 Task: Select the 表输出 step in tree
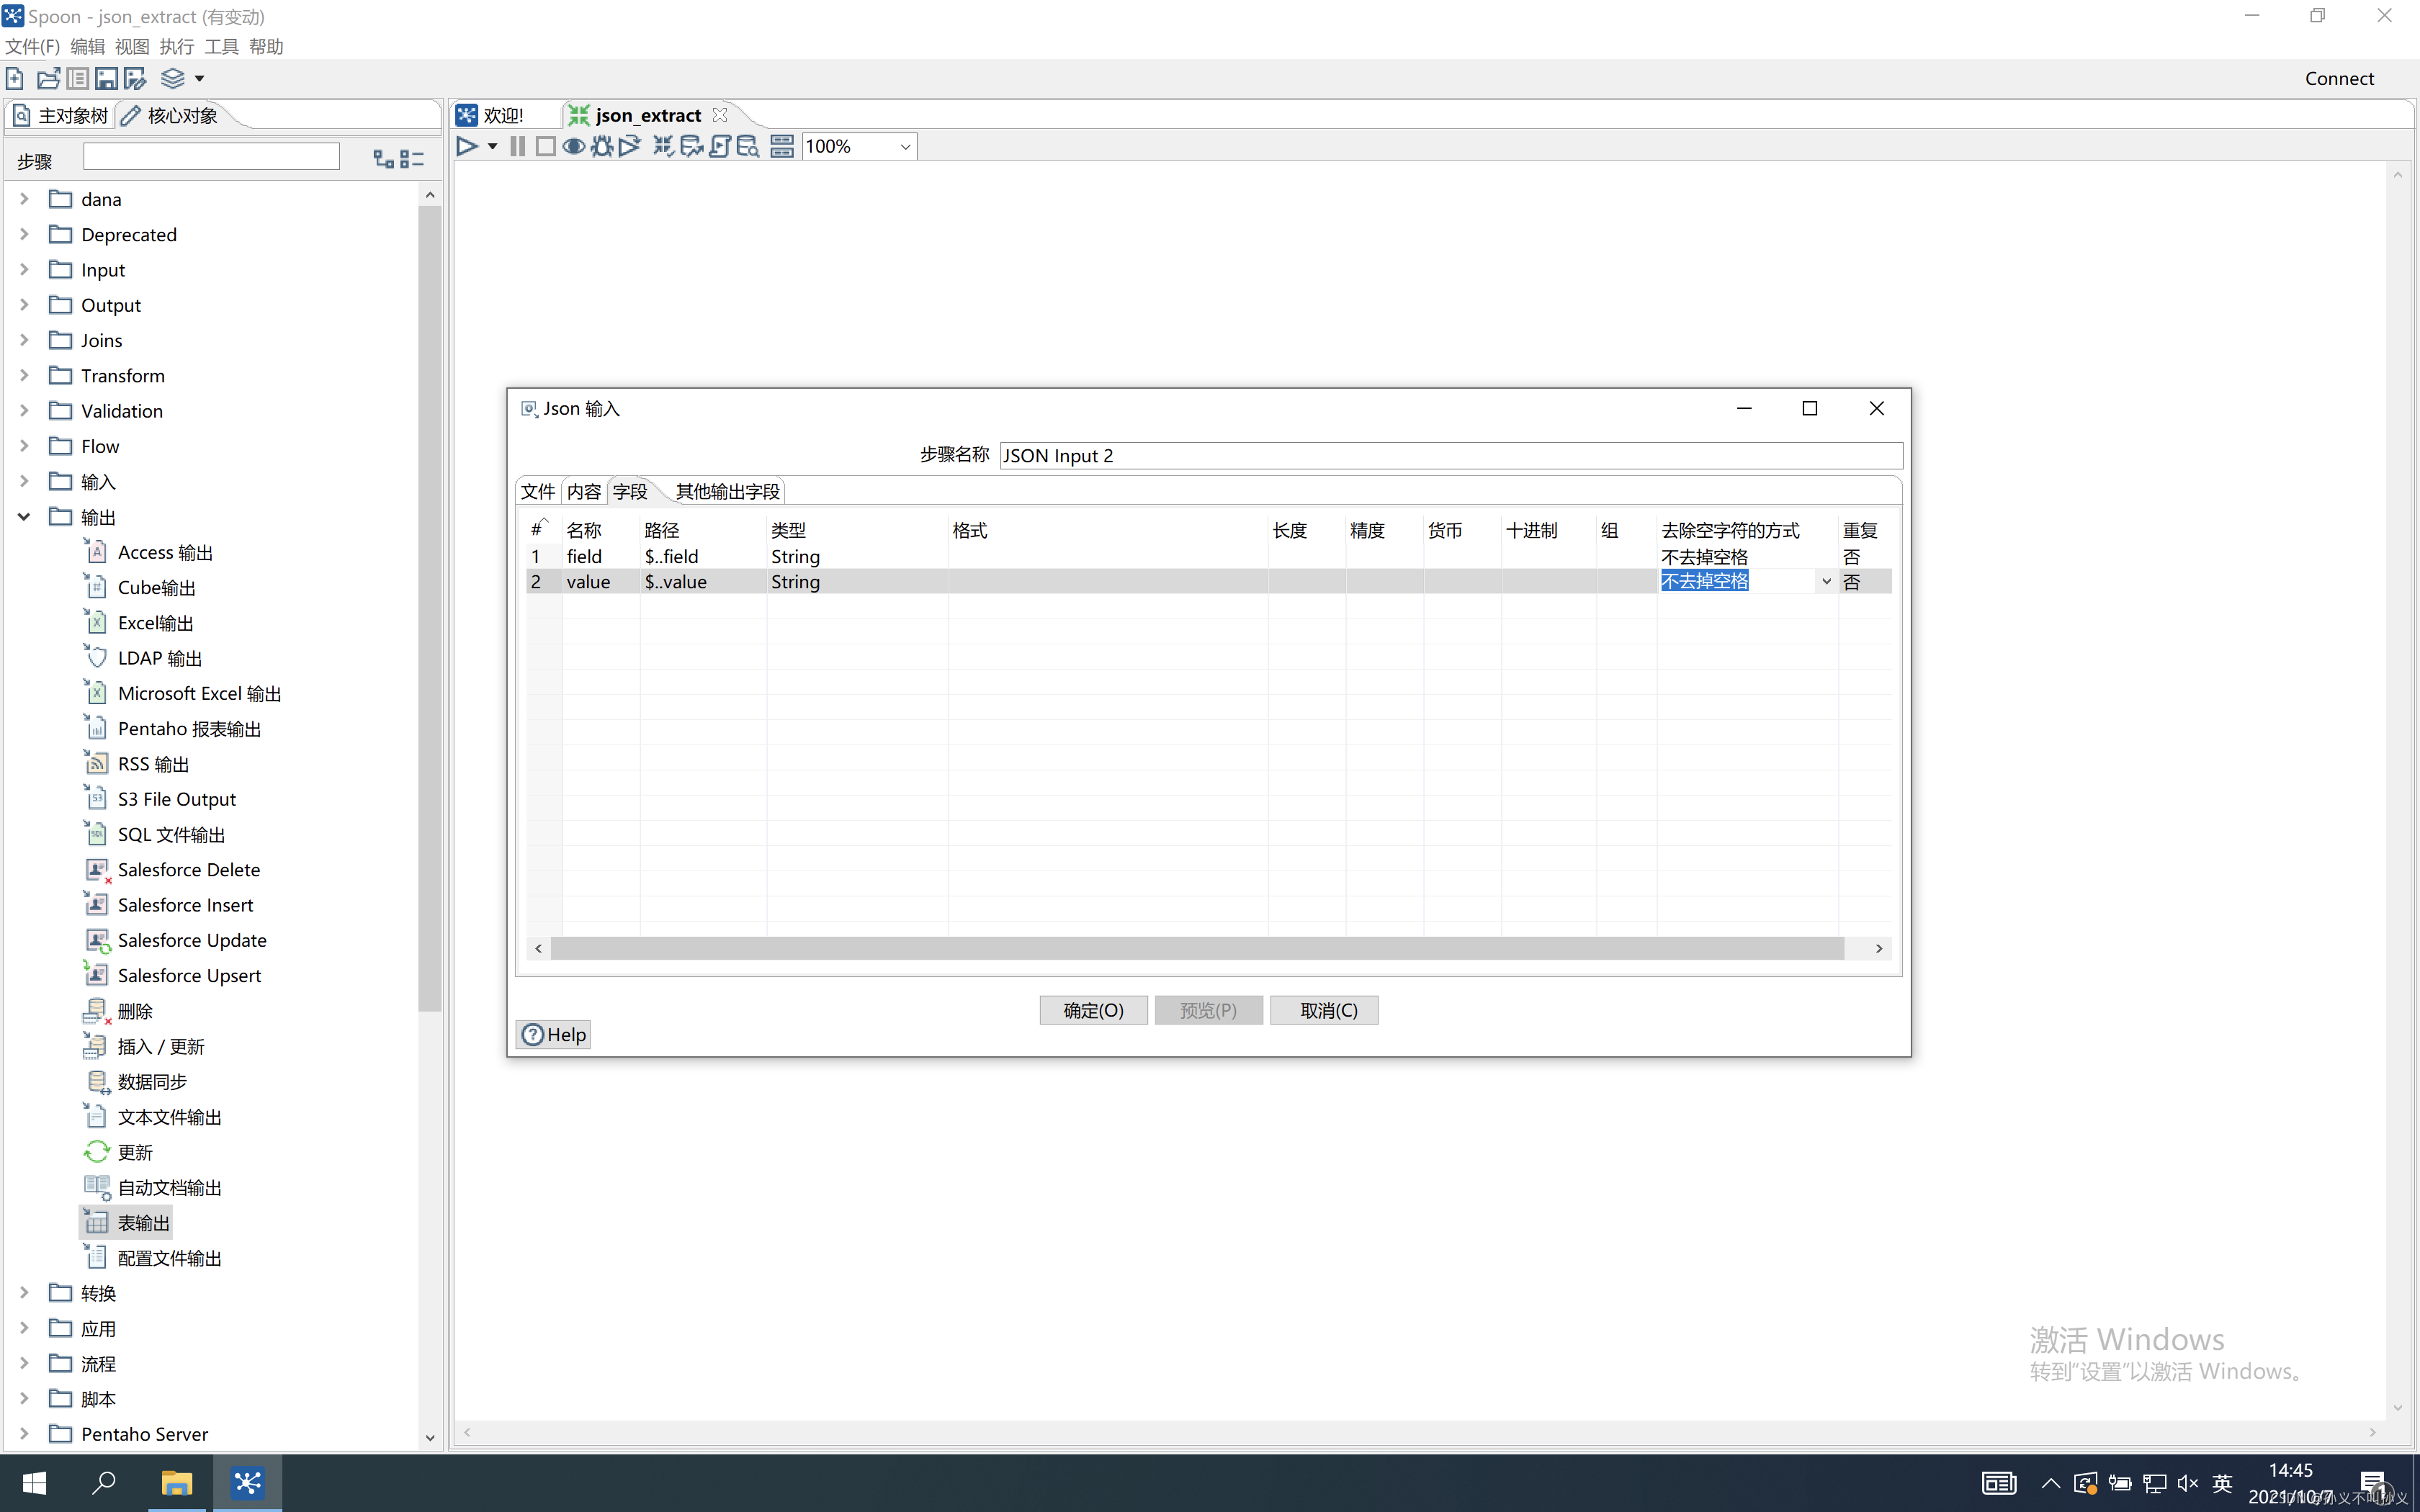[x=143, y=1222]
